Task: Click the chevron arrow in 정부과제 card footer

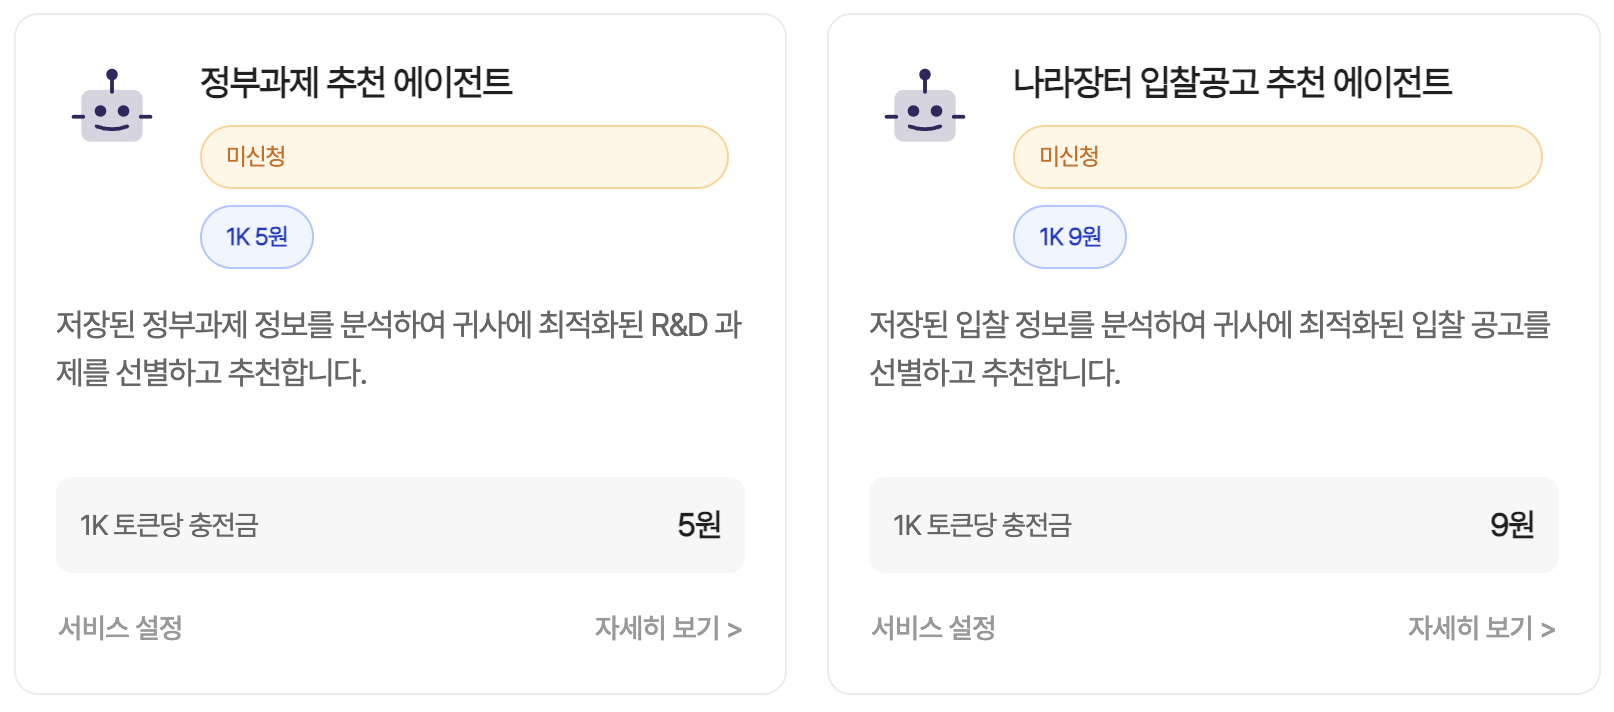Action: pos(735,630)
